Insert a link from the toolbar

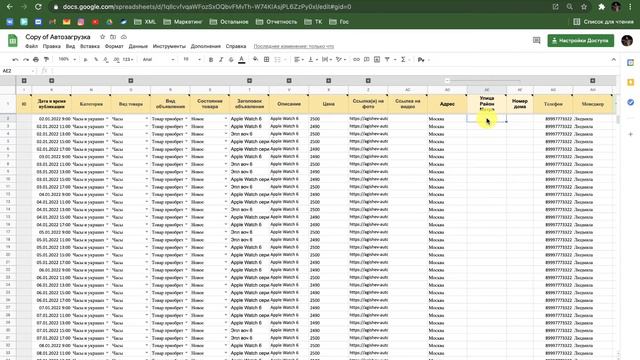(356, 60)
